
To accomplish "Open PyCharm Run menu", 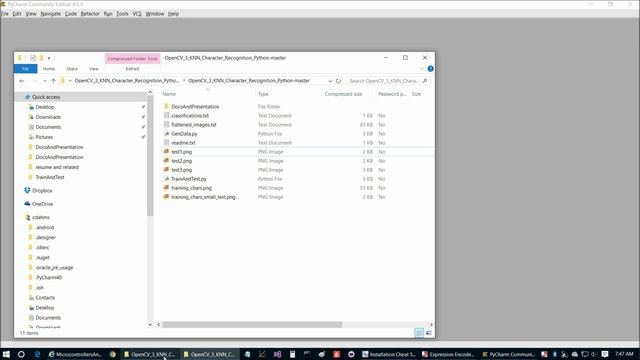I will [108, 14].
